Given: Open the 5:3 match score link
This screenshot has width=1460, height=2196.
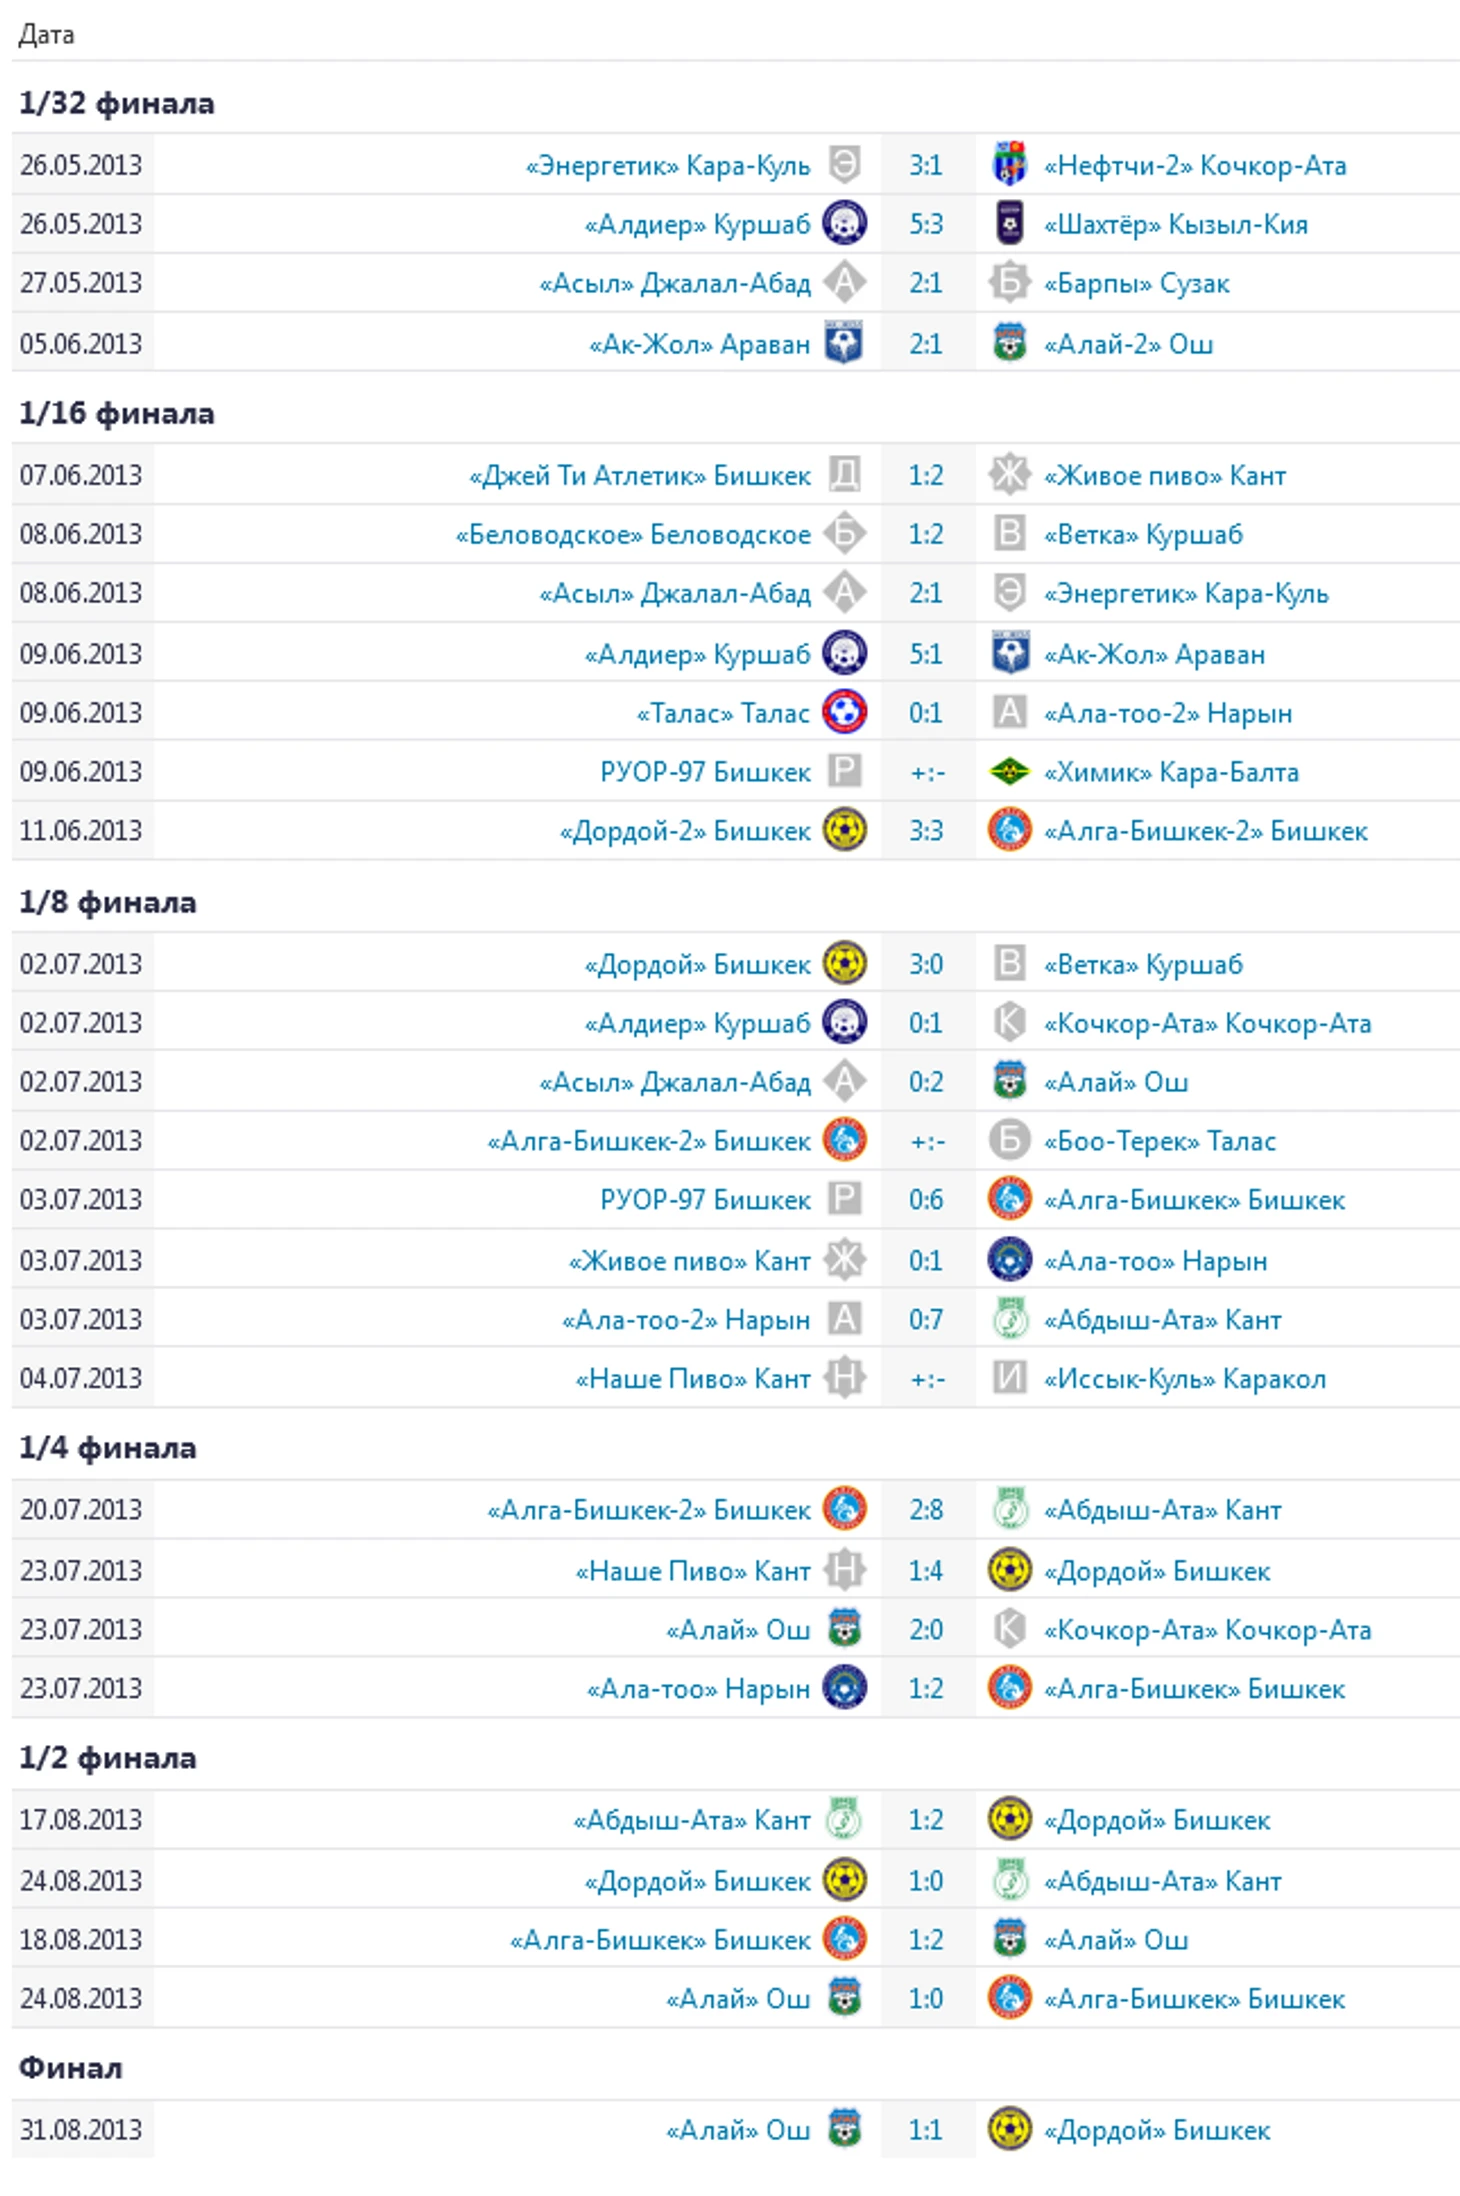Looking at the screenshot, I should click(925, 224).
